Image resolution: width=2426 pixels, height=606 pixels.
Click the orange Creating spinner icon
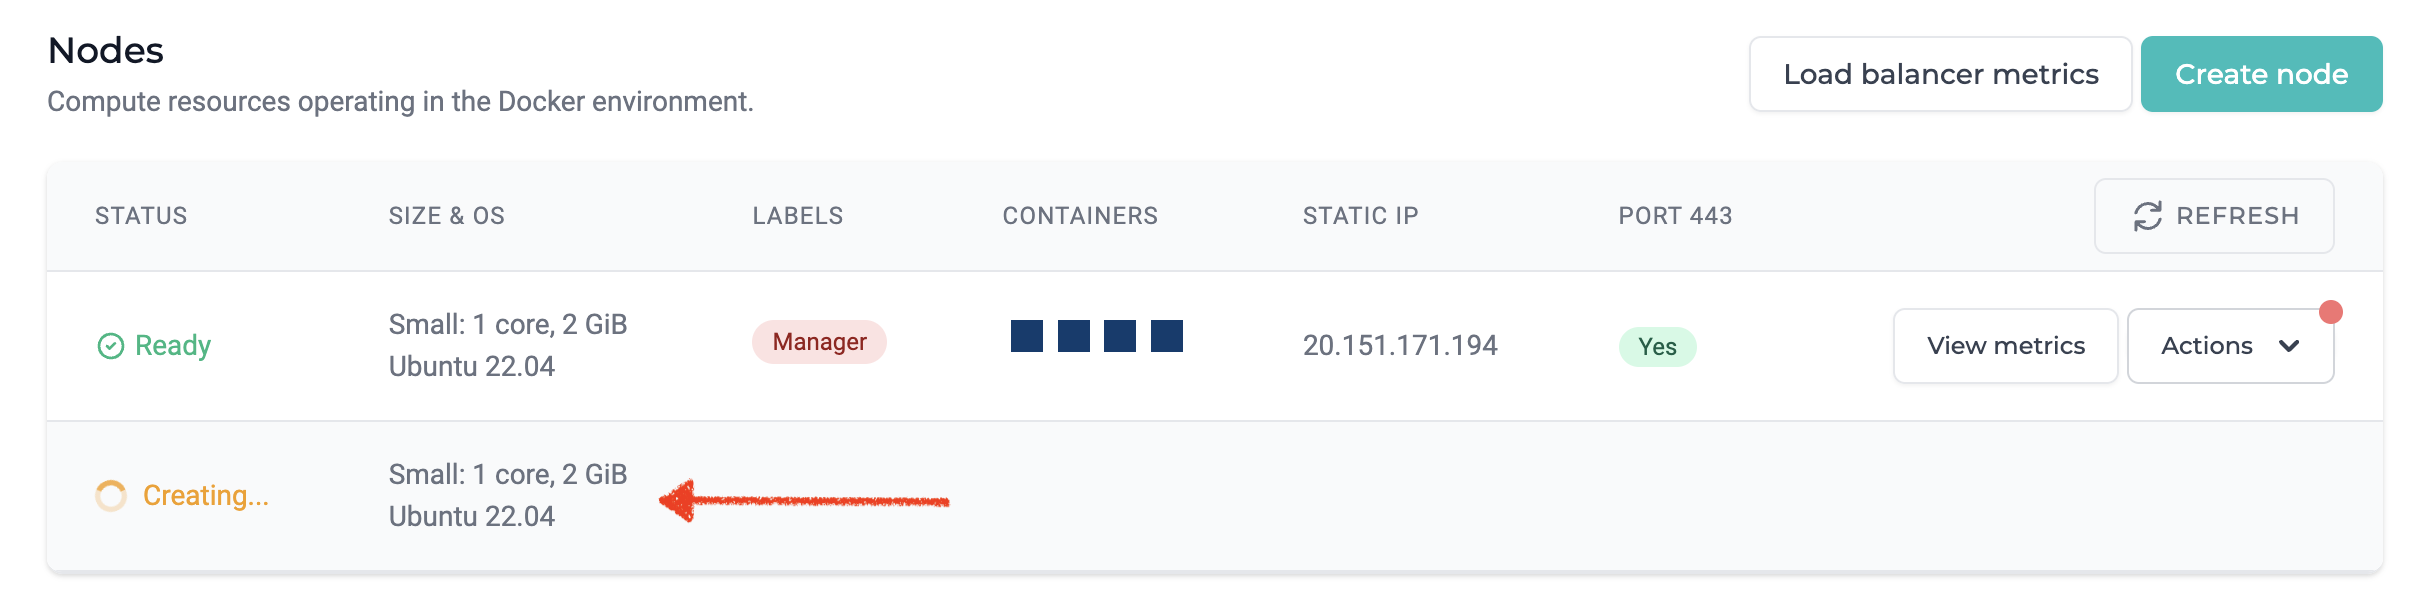click(111, 496)
